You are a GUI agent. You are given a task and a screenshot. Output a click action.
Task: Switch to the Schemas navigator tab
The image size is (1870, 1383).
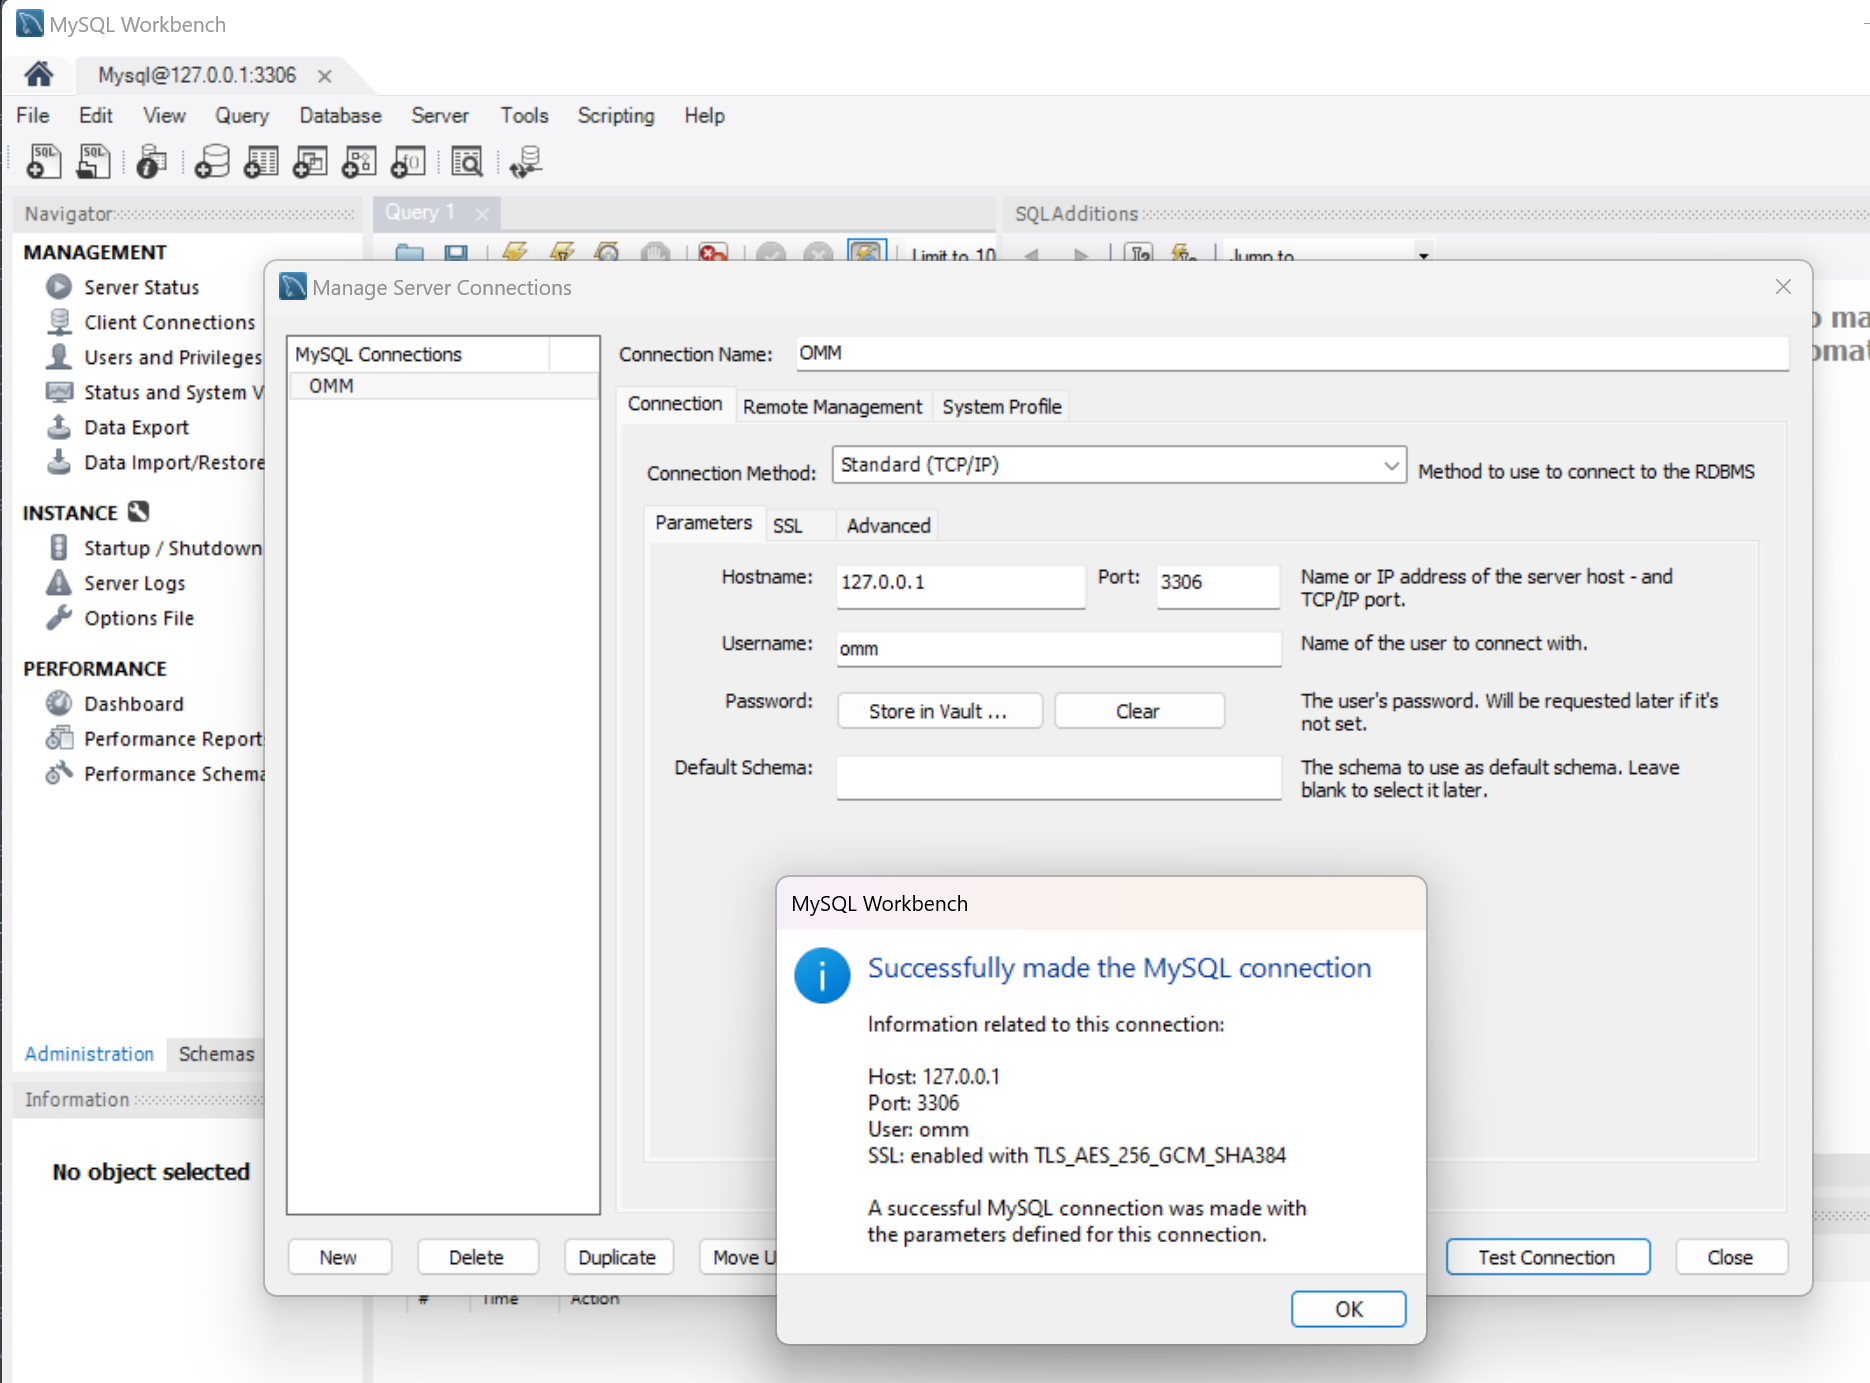tap(216, 1054)
